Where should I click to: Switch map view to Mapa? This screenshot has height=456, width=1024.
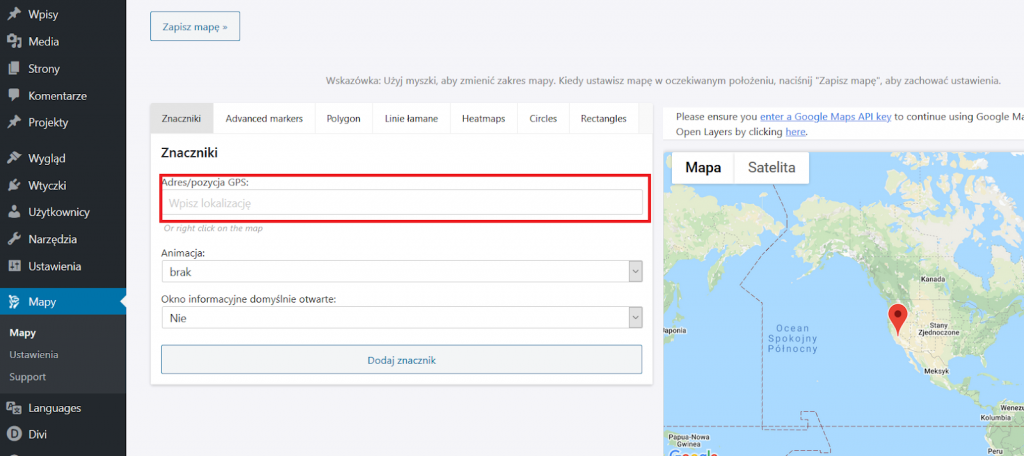pos(703,168)
